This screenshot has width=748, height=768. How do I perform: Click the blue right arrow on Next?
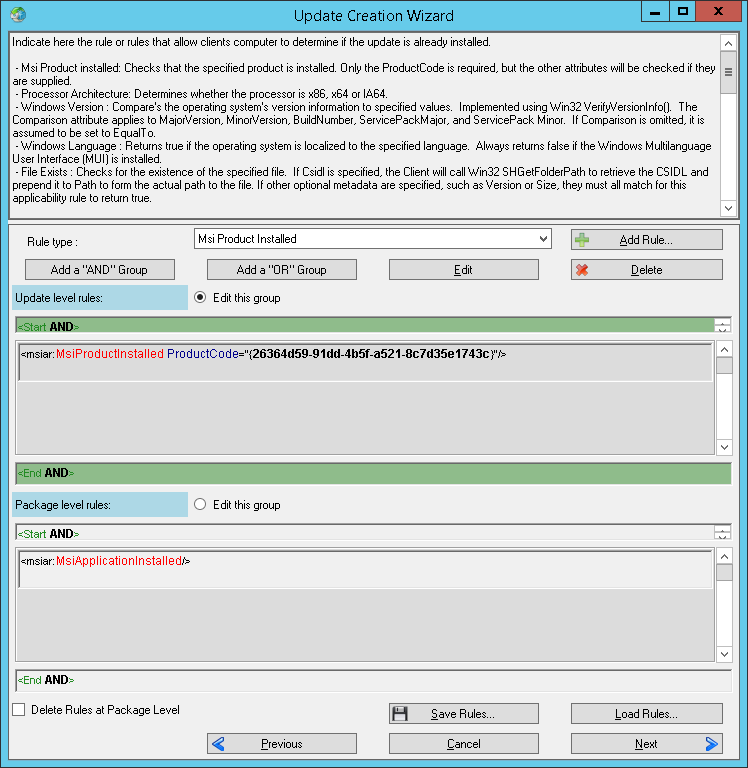pyautogui.click(x=711, y=744)
